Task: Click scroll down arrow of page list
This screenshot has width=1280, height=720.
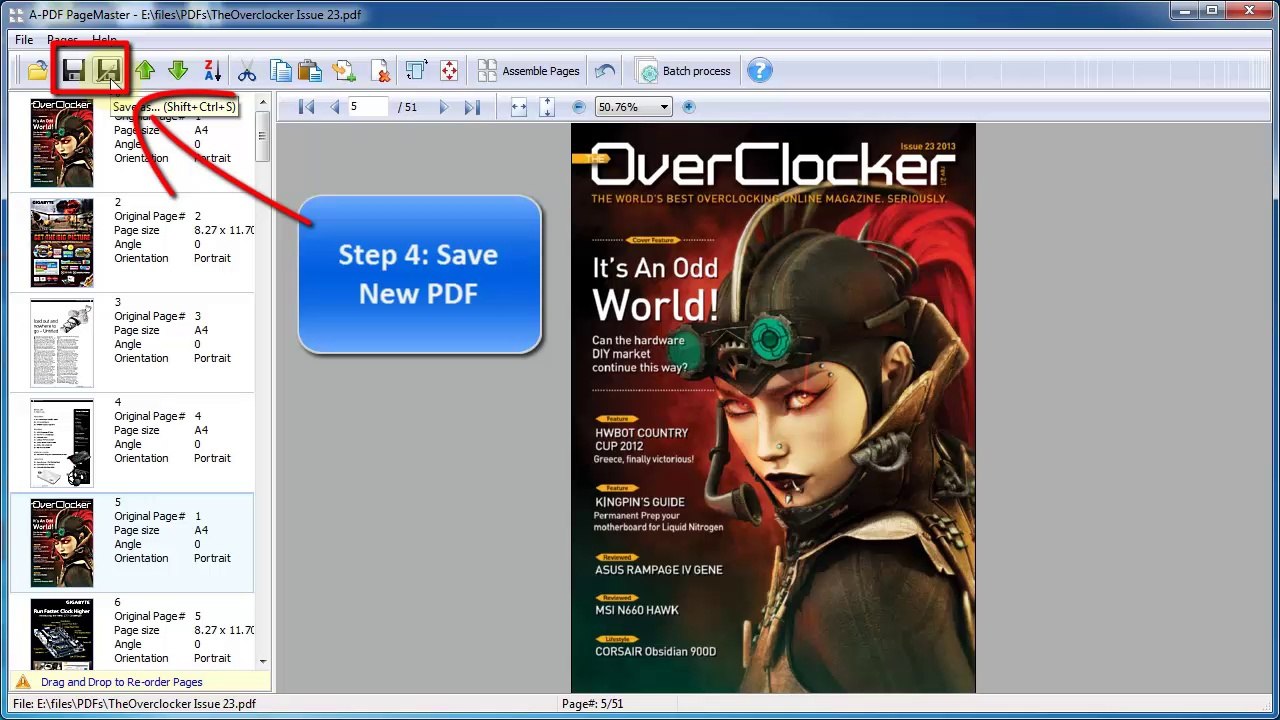Action: tap(263, 661)
